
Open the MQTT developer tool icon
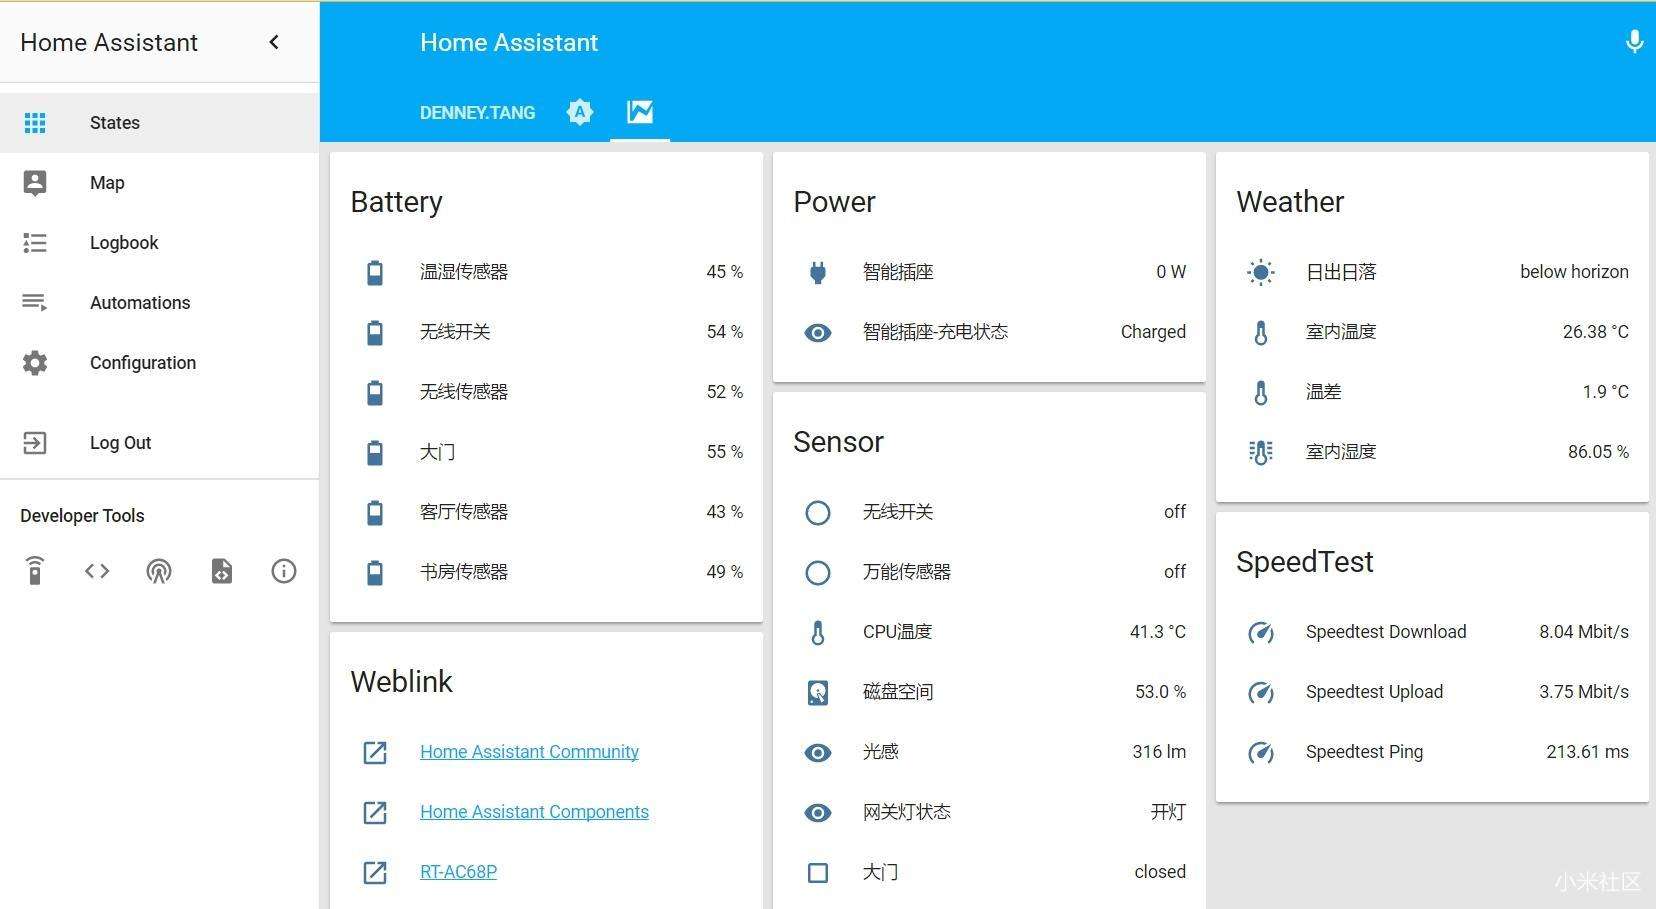click(x=159, y=571)
